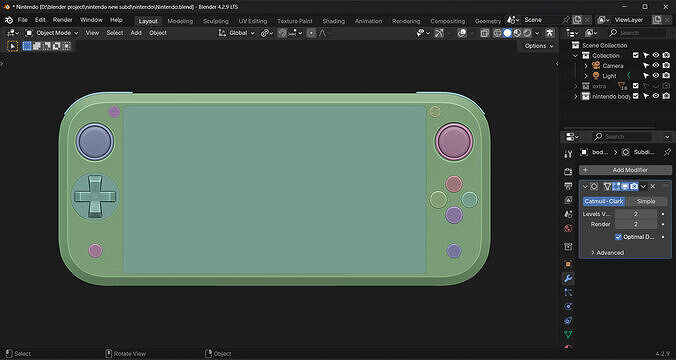The height and width of the screenshot is (360, 676).
Task: Open the Blender logo menu
Action: pos(9,20)
